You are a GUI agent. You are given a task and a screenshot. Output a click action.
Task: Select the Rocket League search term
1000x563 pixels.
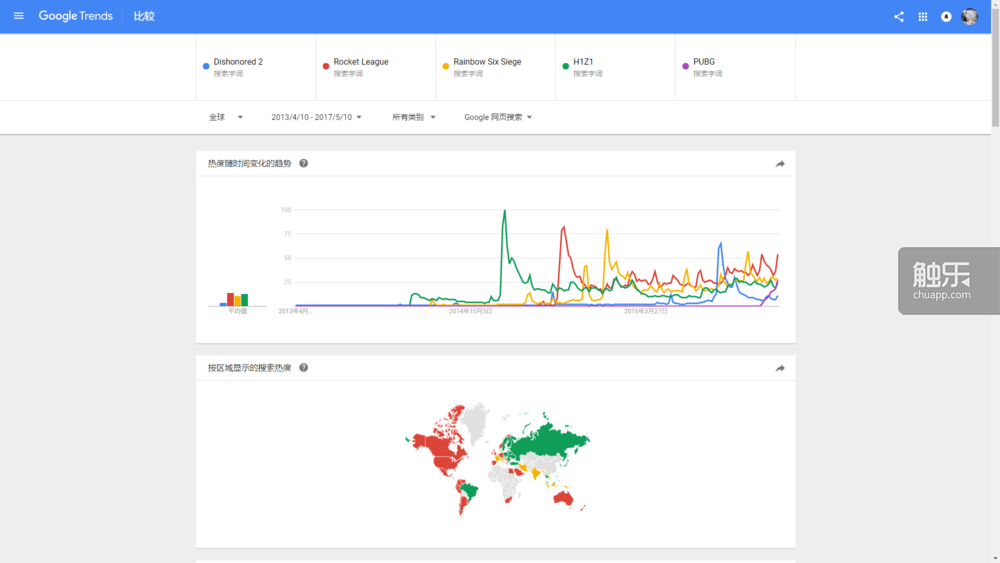[360, 62]
